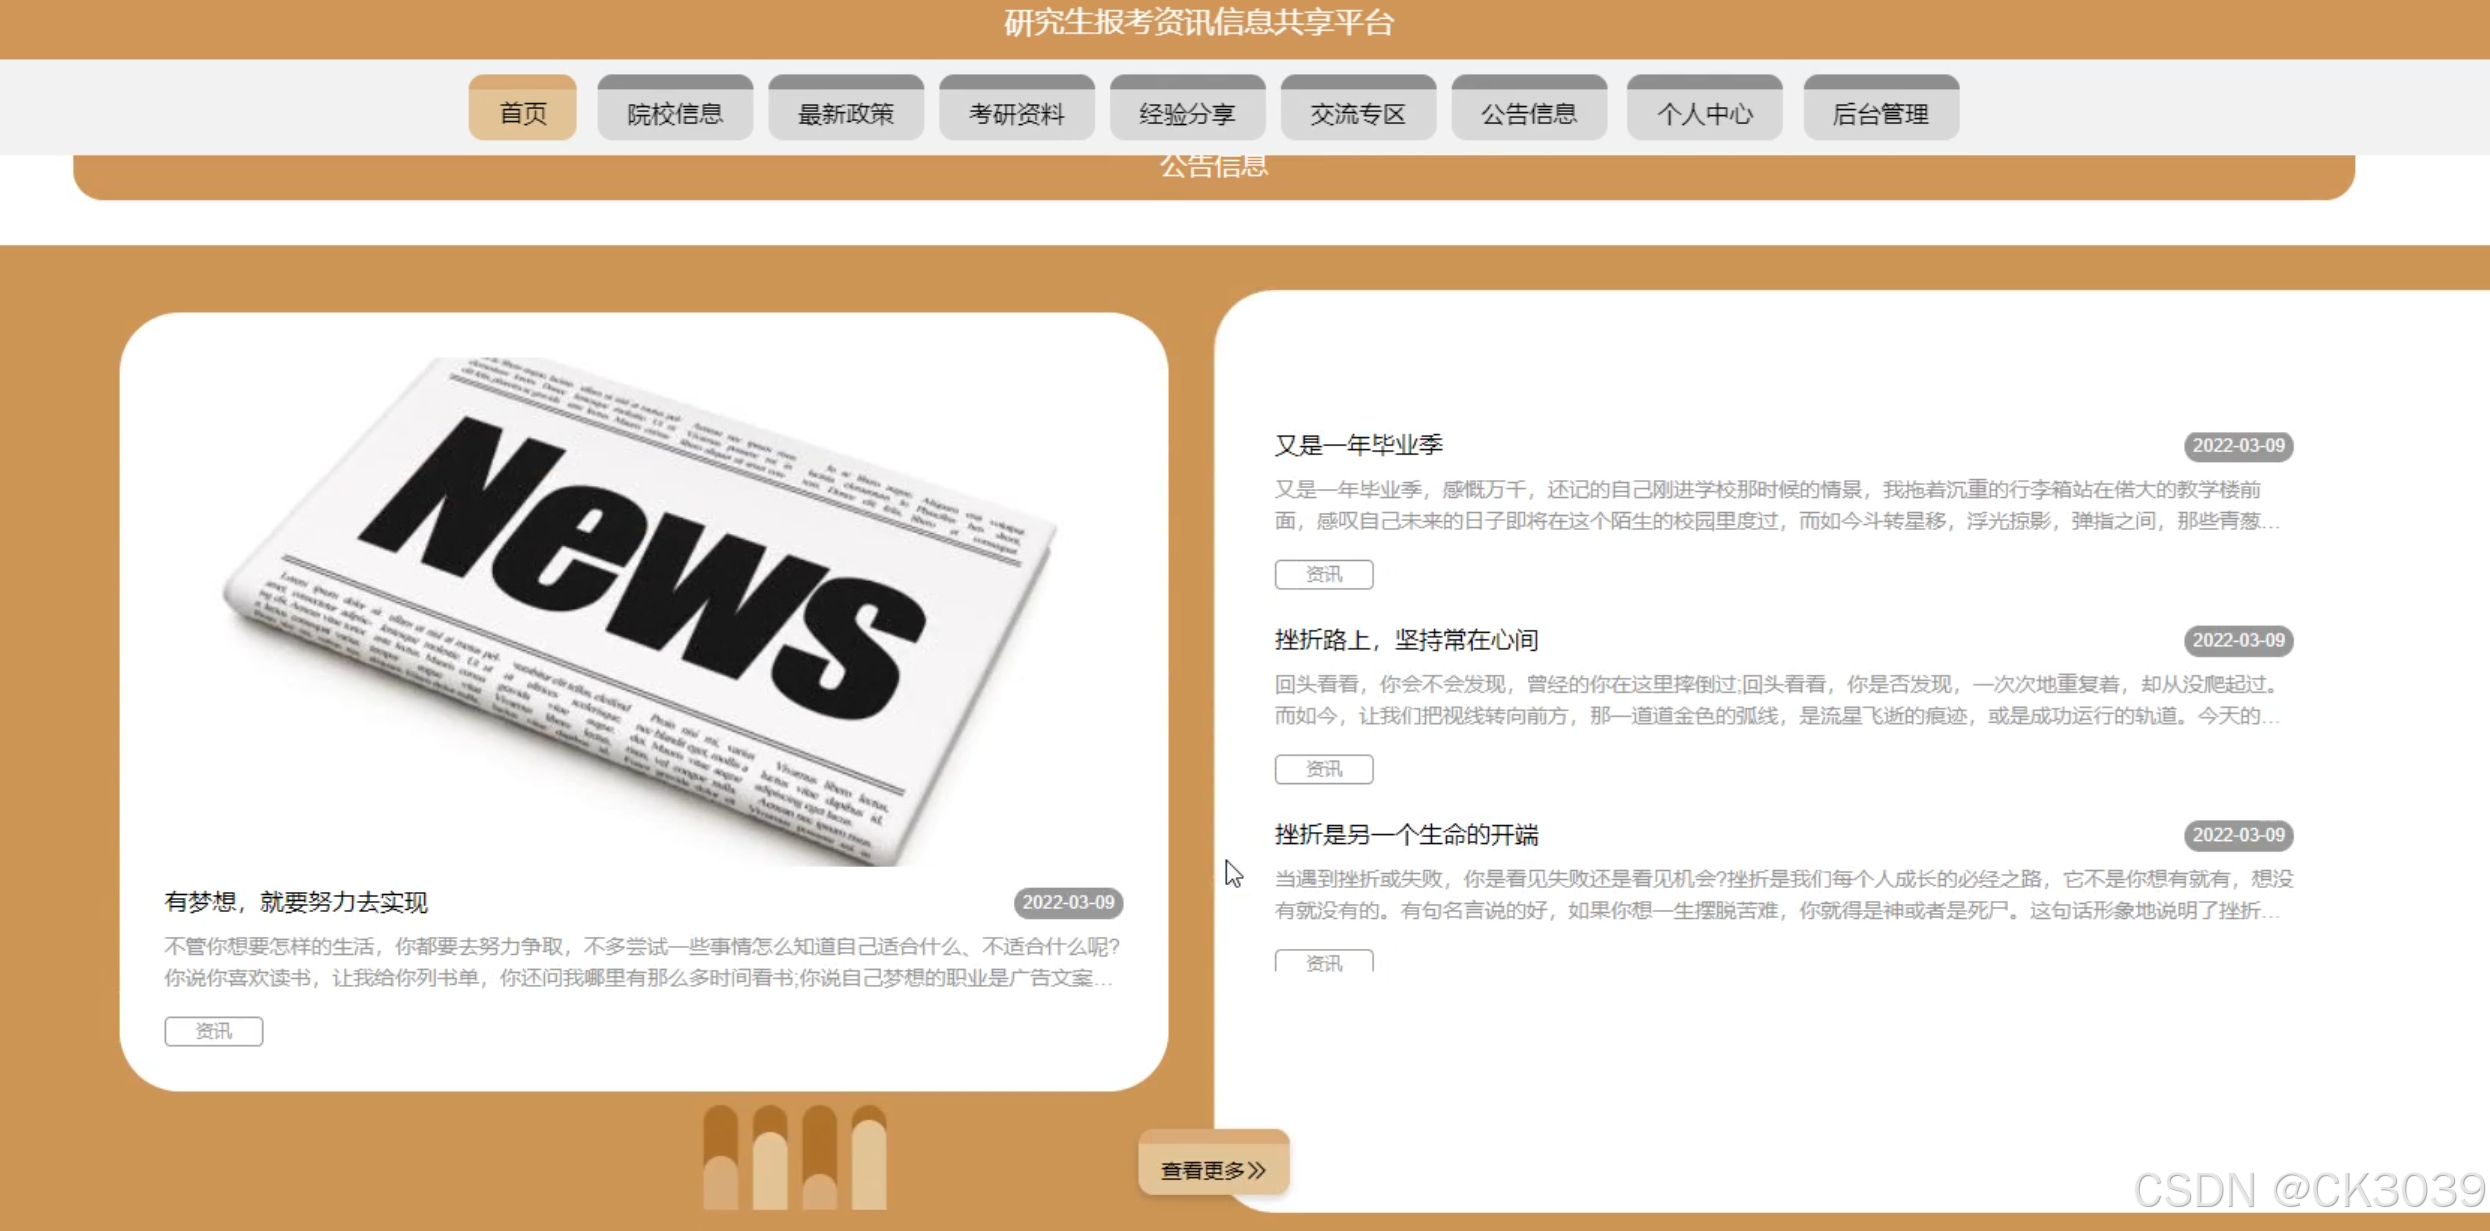Image resolution: width=2490 pixels, height=1231 pixels.
Task: Click the decorative bar graphic below News card
Action: [x=795, y=1158]
